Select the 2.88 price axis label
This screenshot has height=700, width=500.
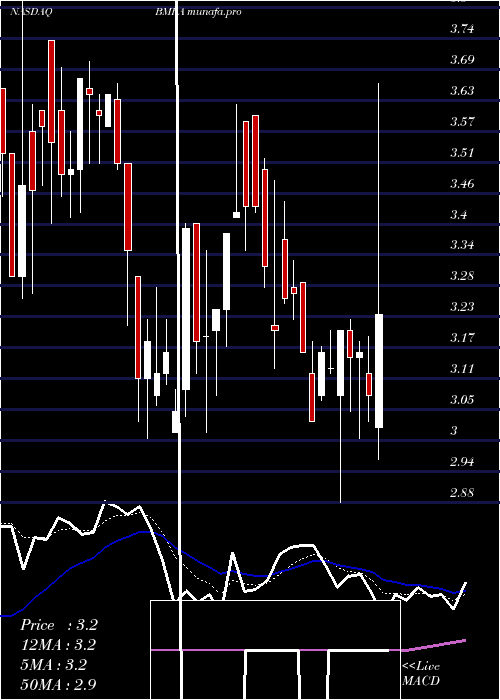point(462,493)
